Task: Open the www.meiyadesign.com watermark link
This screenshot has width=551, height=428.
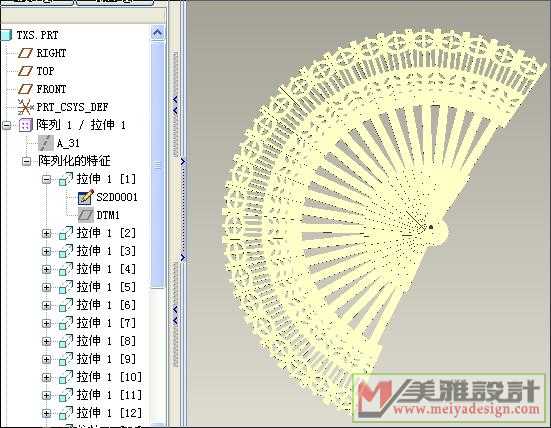Action: (x=466, y=409)
